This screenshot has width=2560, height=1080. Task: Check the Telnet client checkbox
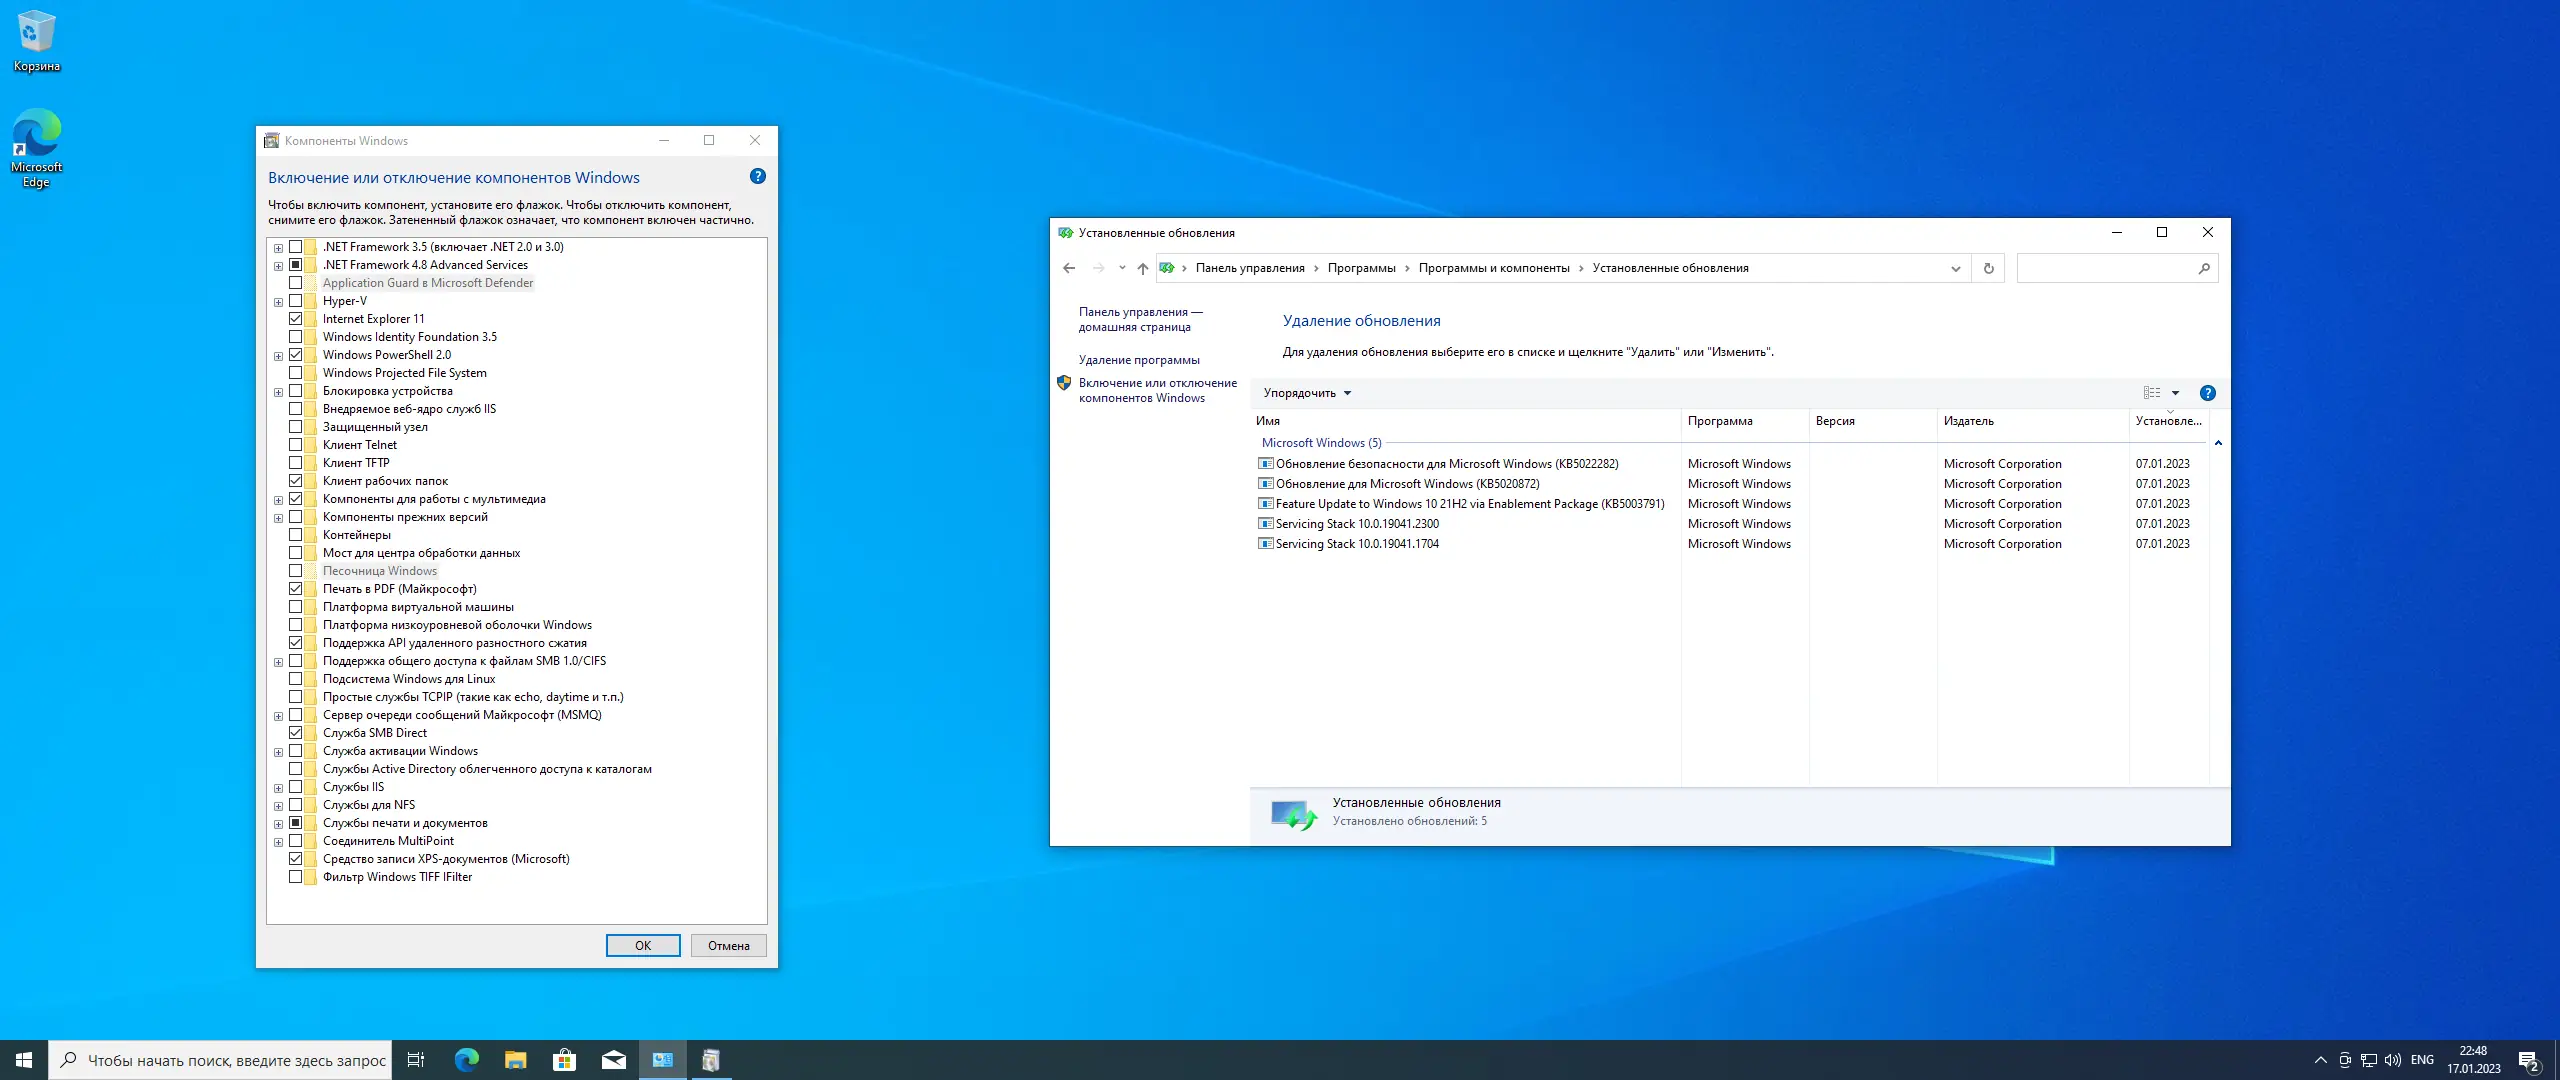pyautogui.click(x=296, y=445)
